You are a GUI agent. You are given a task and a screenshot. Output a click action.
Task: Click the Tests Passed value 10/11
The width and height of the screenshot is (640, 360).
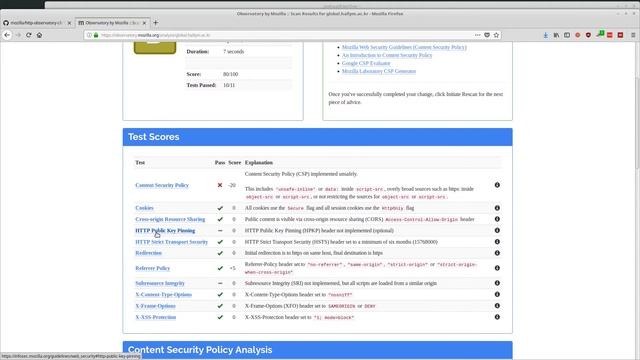[229, 85]
